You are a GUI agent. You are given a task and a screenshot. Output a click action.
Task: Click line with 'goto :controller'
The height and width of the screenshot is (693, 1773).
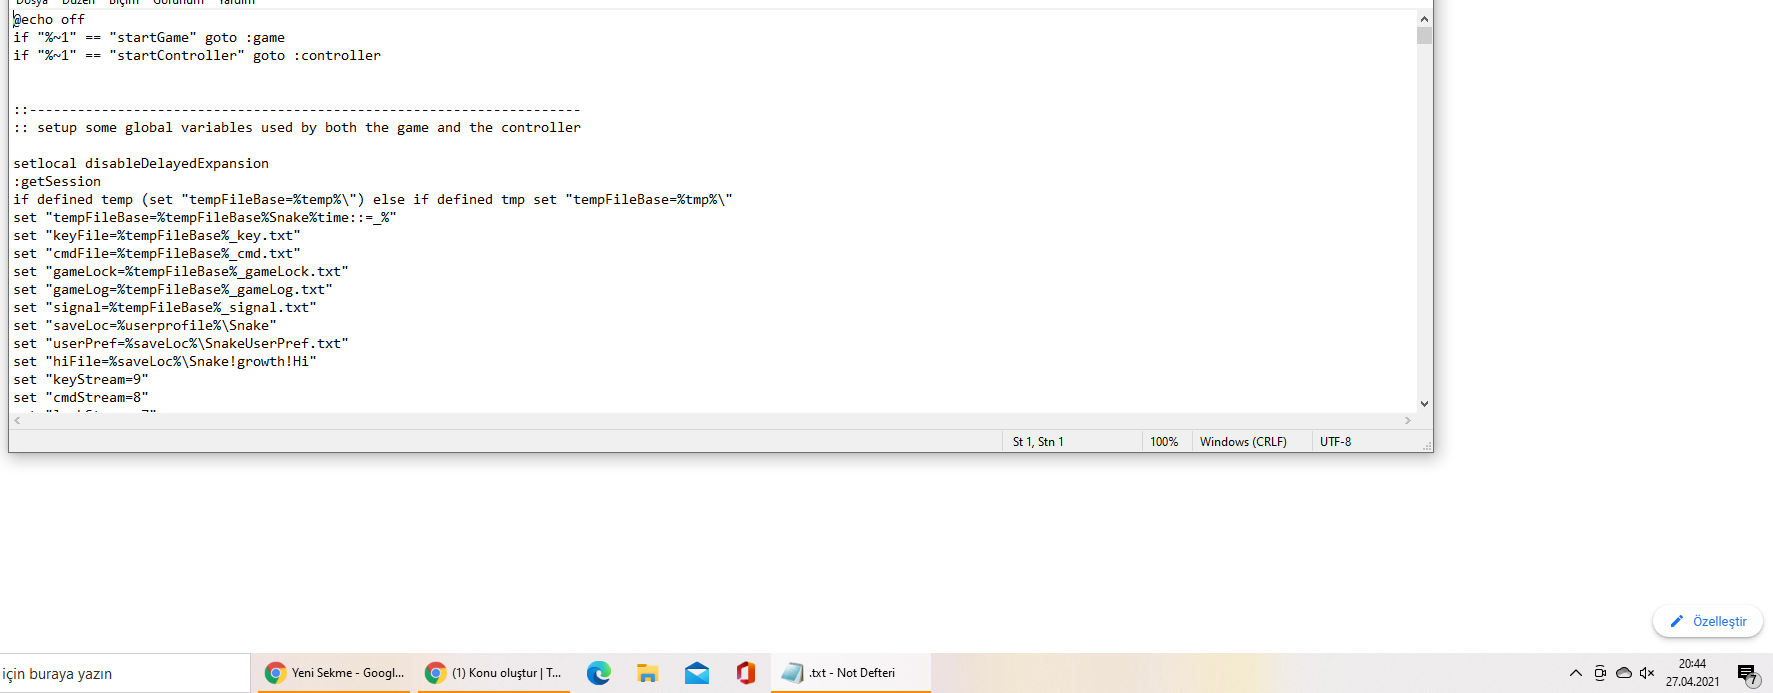[x=197, y=55]
